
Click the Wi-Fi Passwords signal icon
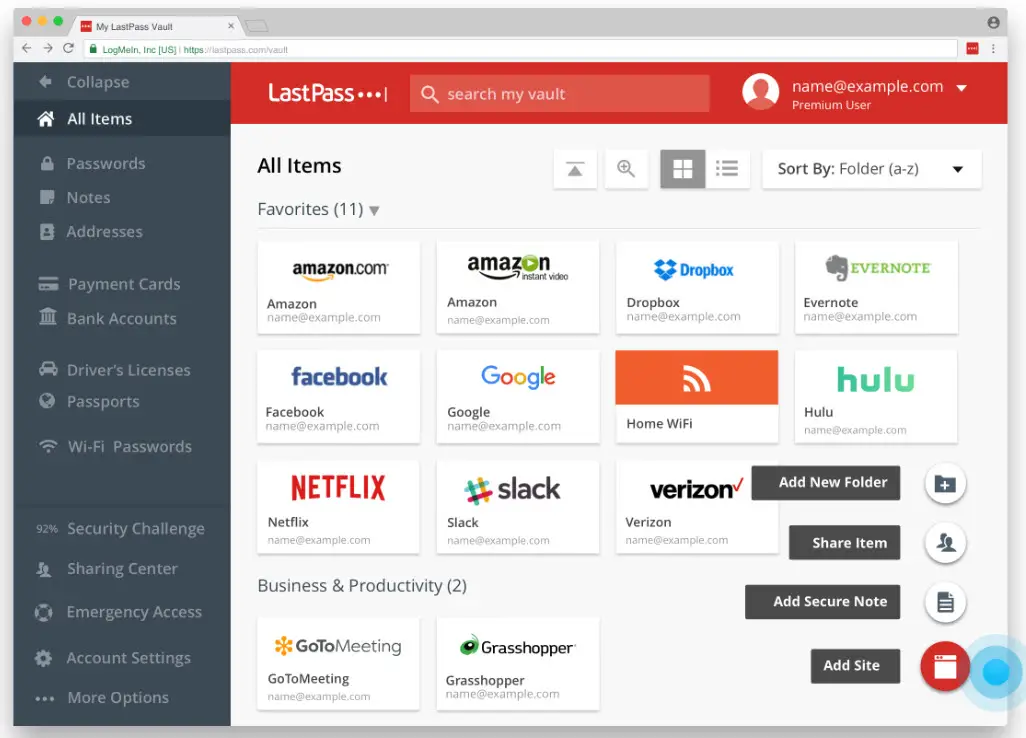pos(48,446)
